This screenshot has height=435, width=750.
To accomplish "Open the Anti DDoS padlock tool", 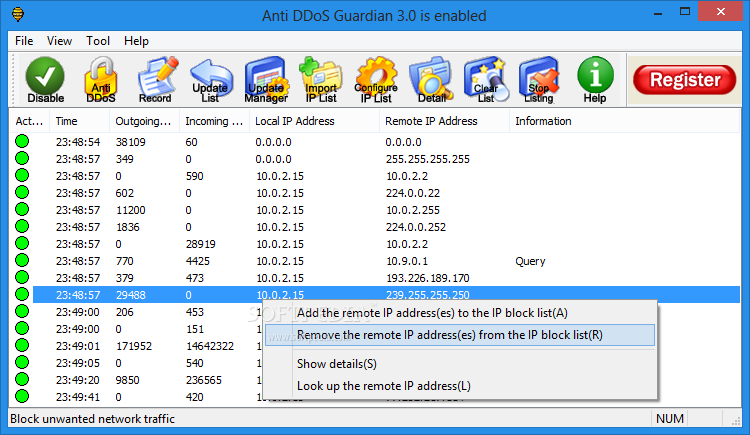I will point(101,80).
